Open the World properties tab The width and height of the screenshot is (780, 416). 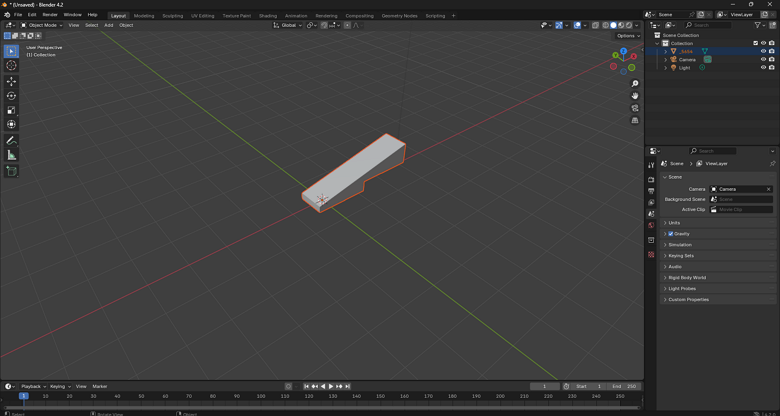tap(651, 225)
